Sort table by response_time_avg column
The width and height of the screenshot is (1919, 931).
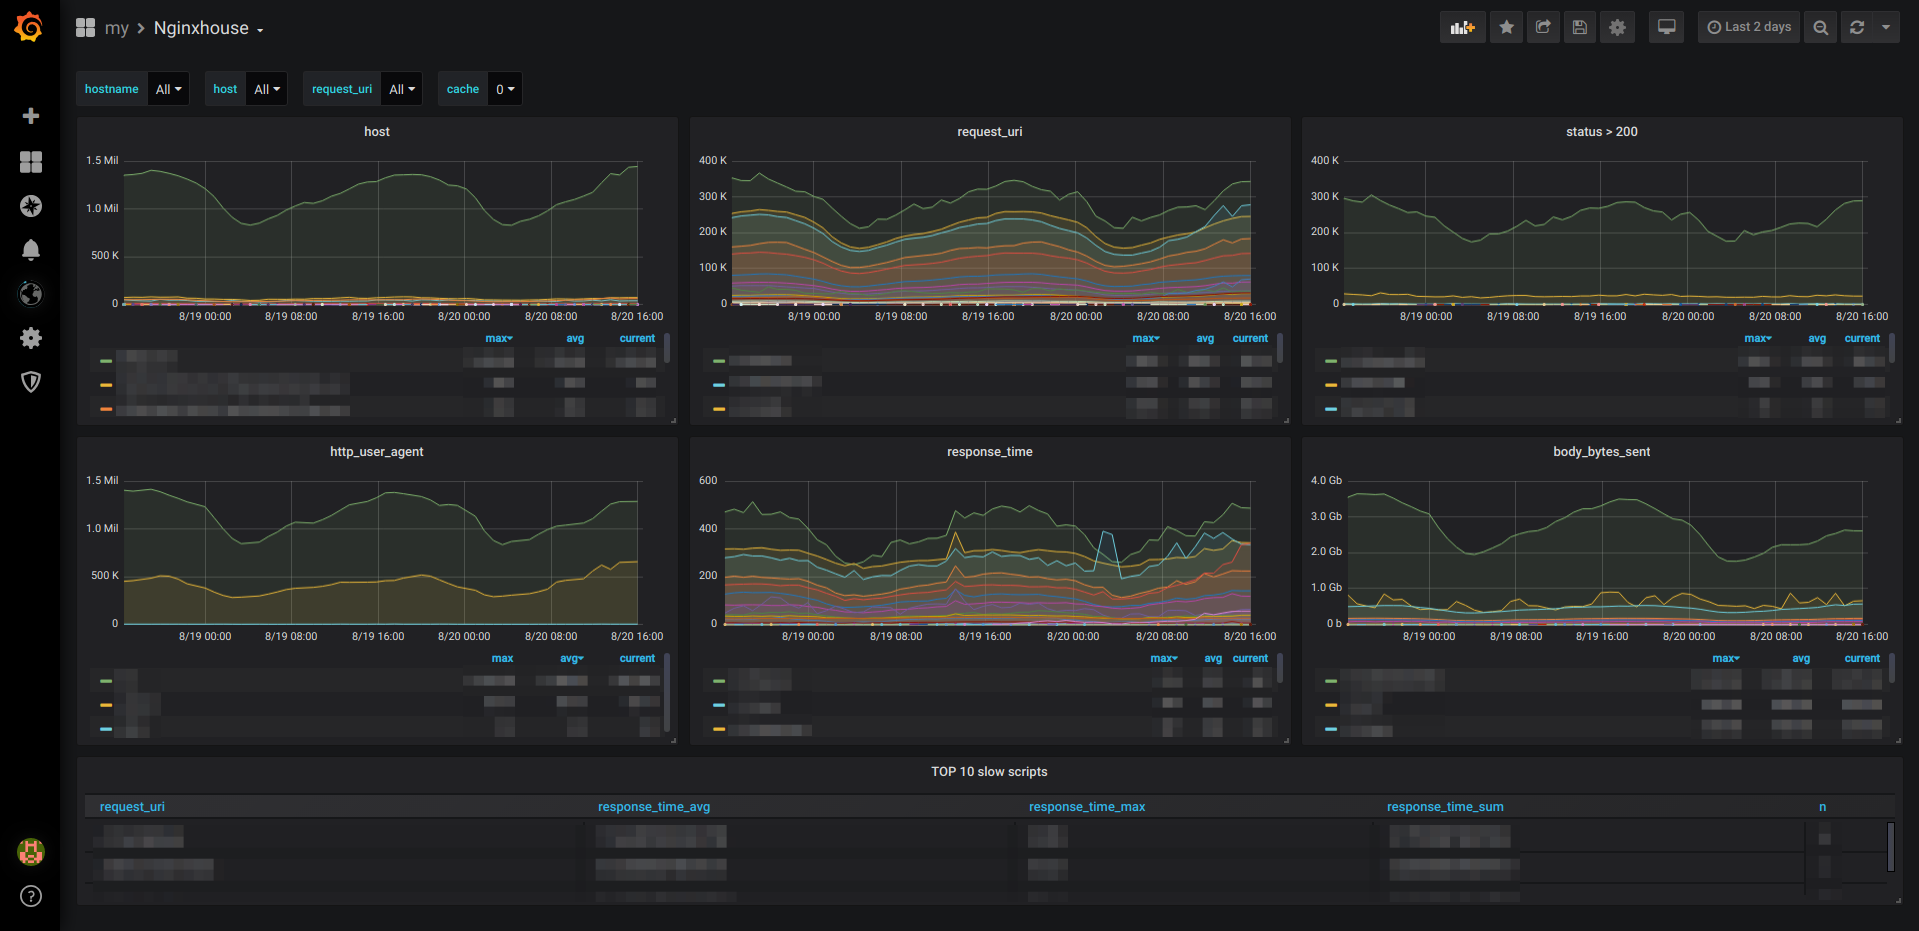tap(654, 807)
